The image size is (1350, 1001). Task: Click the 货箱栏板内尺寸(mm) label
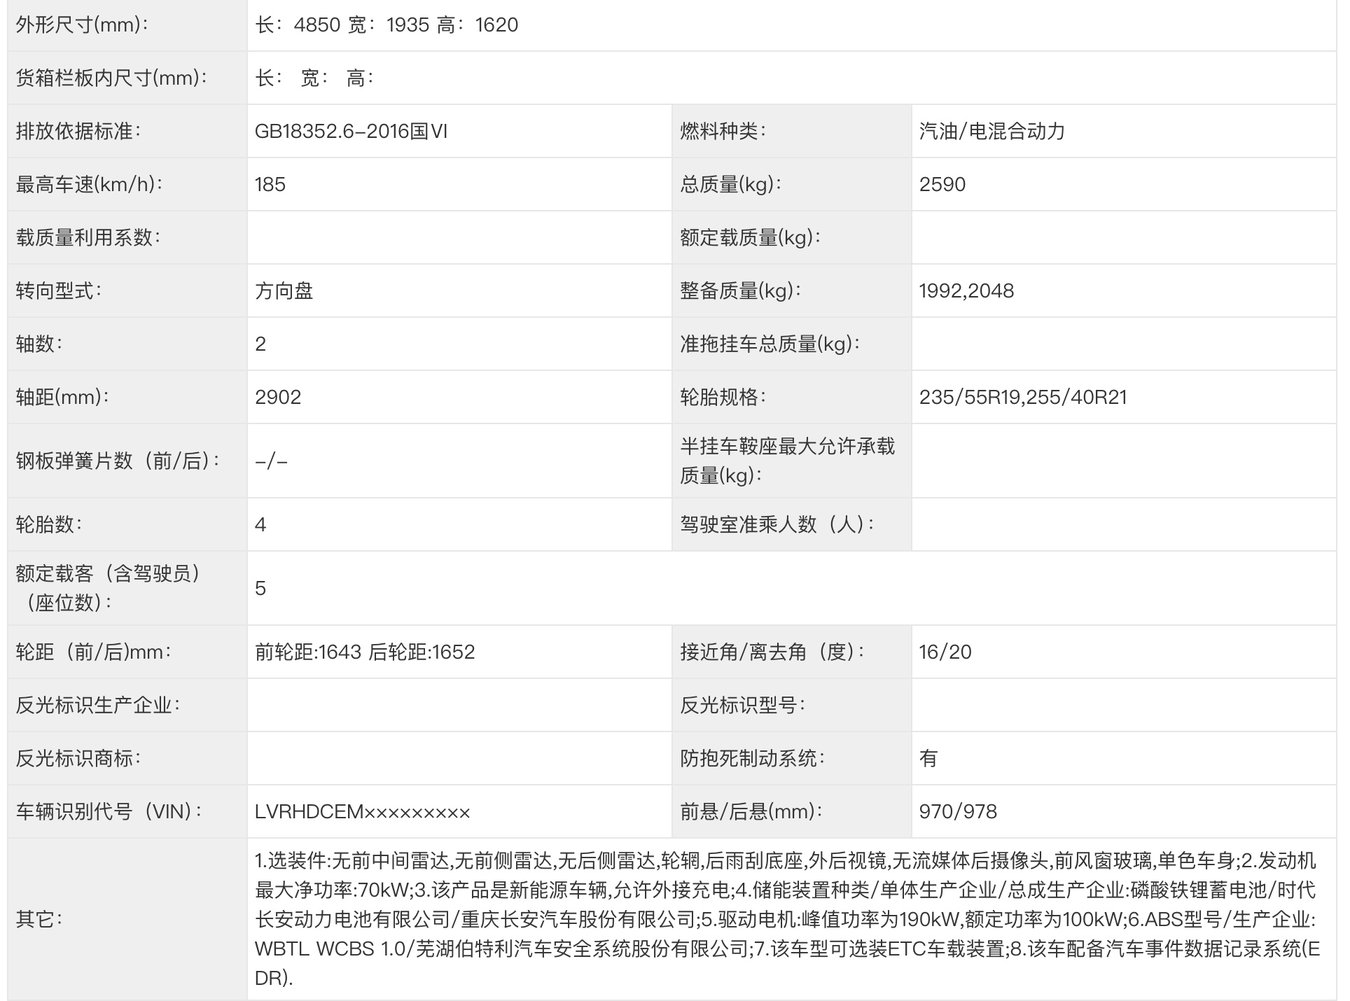coord(112,78)
